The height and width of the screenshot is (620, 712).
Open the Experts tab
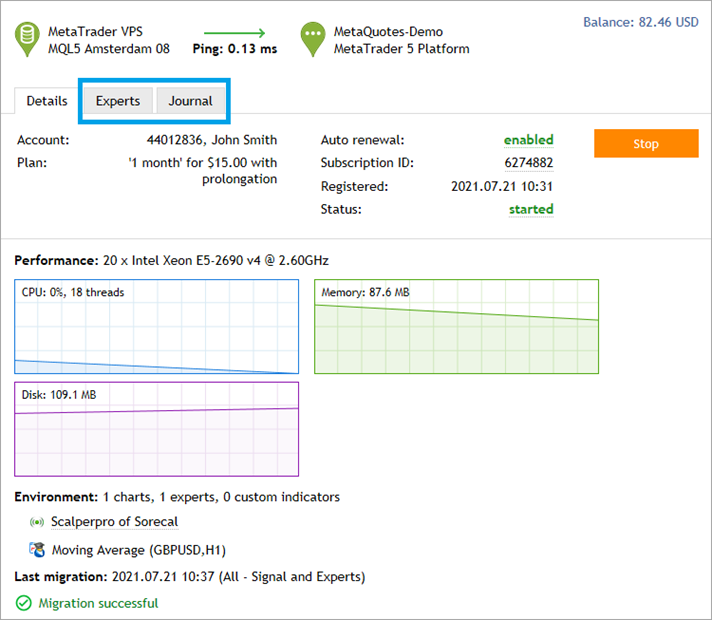pyautogui.click(x=118, y=101)
